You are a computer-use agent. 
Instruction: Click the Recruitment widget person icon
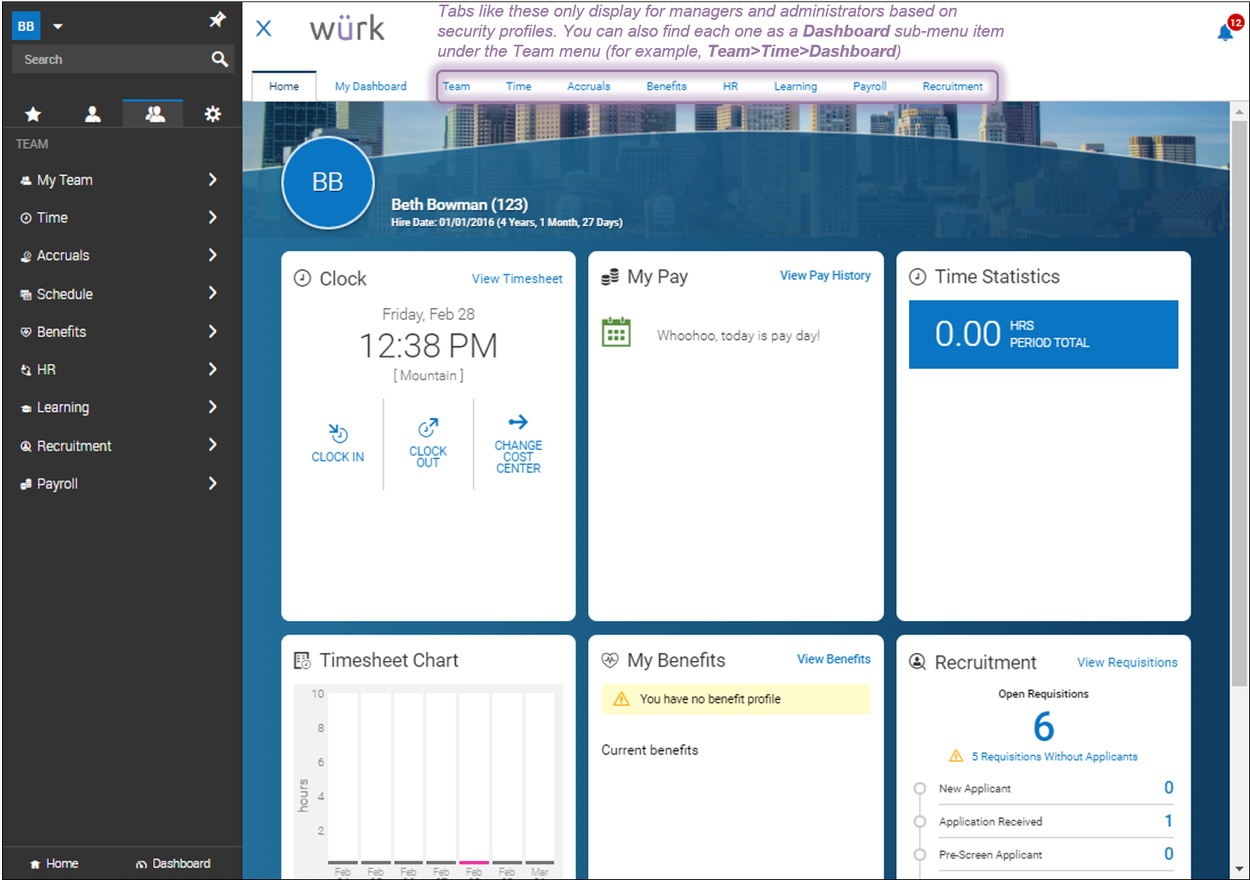(917, 662)
